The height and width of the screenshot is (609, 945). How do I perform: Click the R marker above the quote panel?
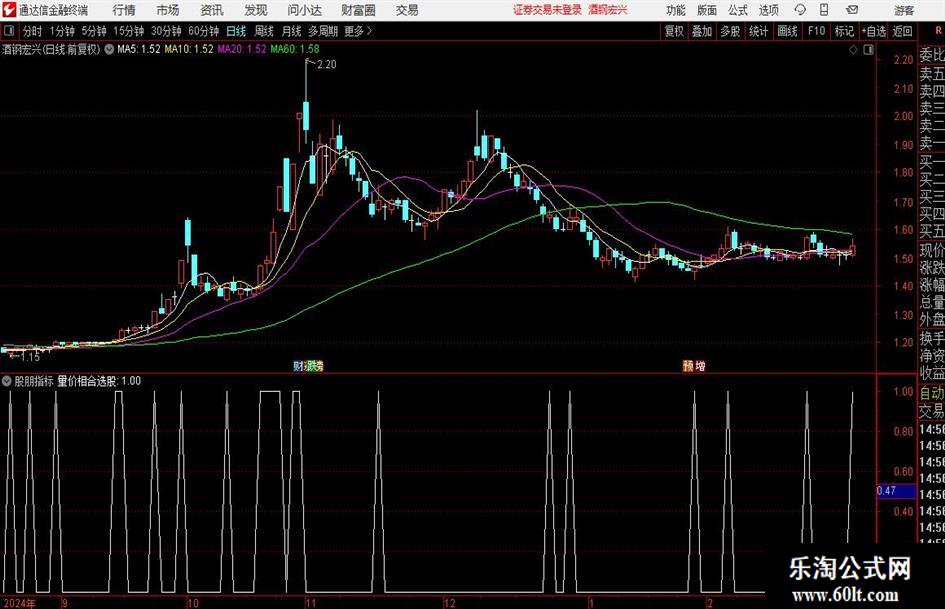(x=938, y=30)
